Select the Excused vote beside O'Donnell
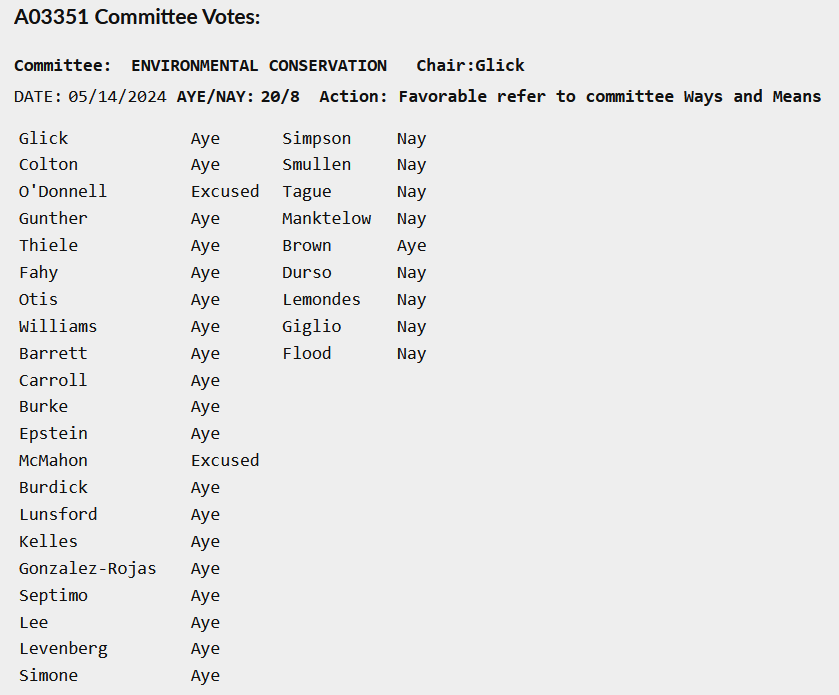 click(225, 192)
